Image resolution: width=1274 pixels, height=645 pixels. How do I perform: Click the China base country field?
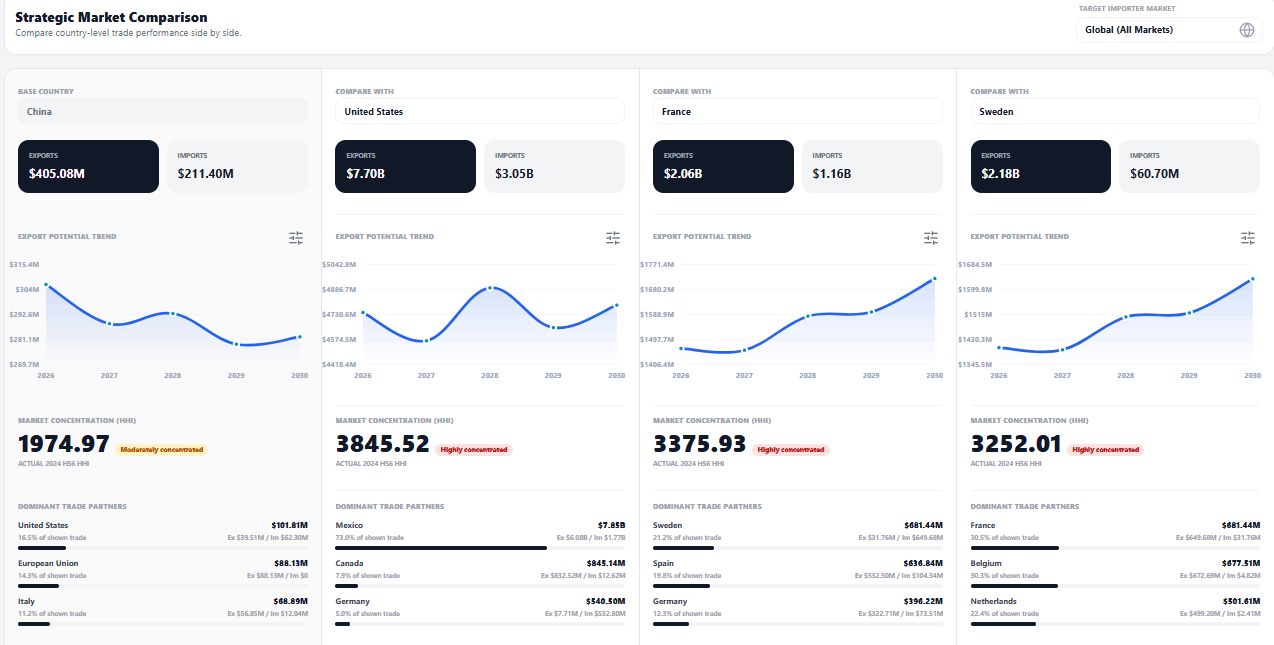click(x=163, y=111)
